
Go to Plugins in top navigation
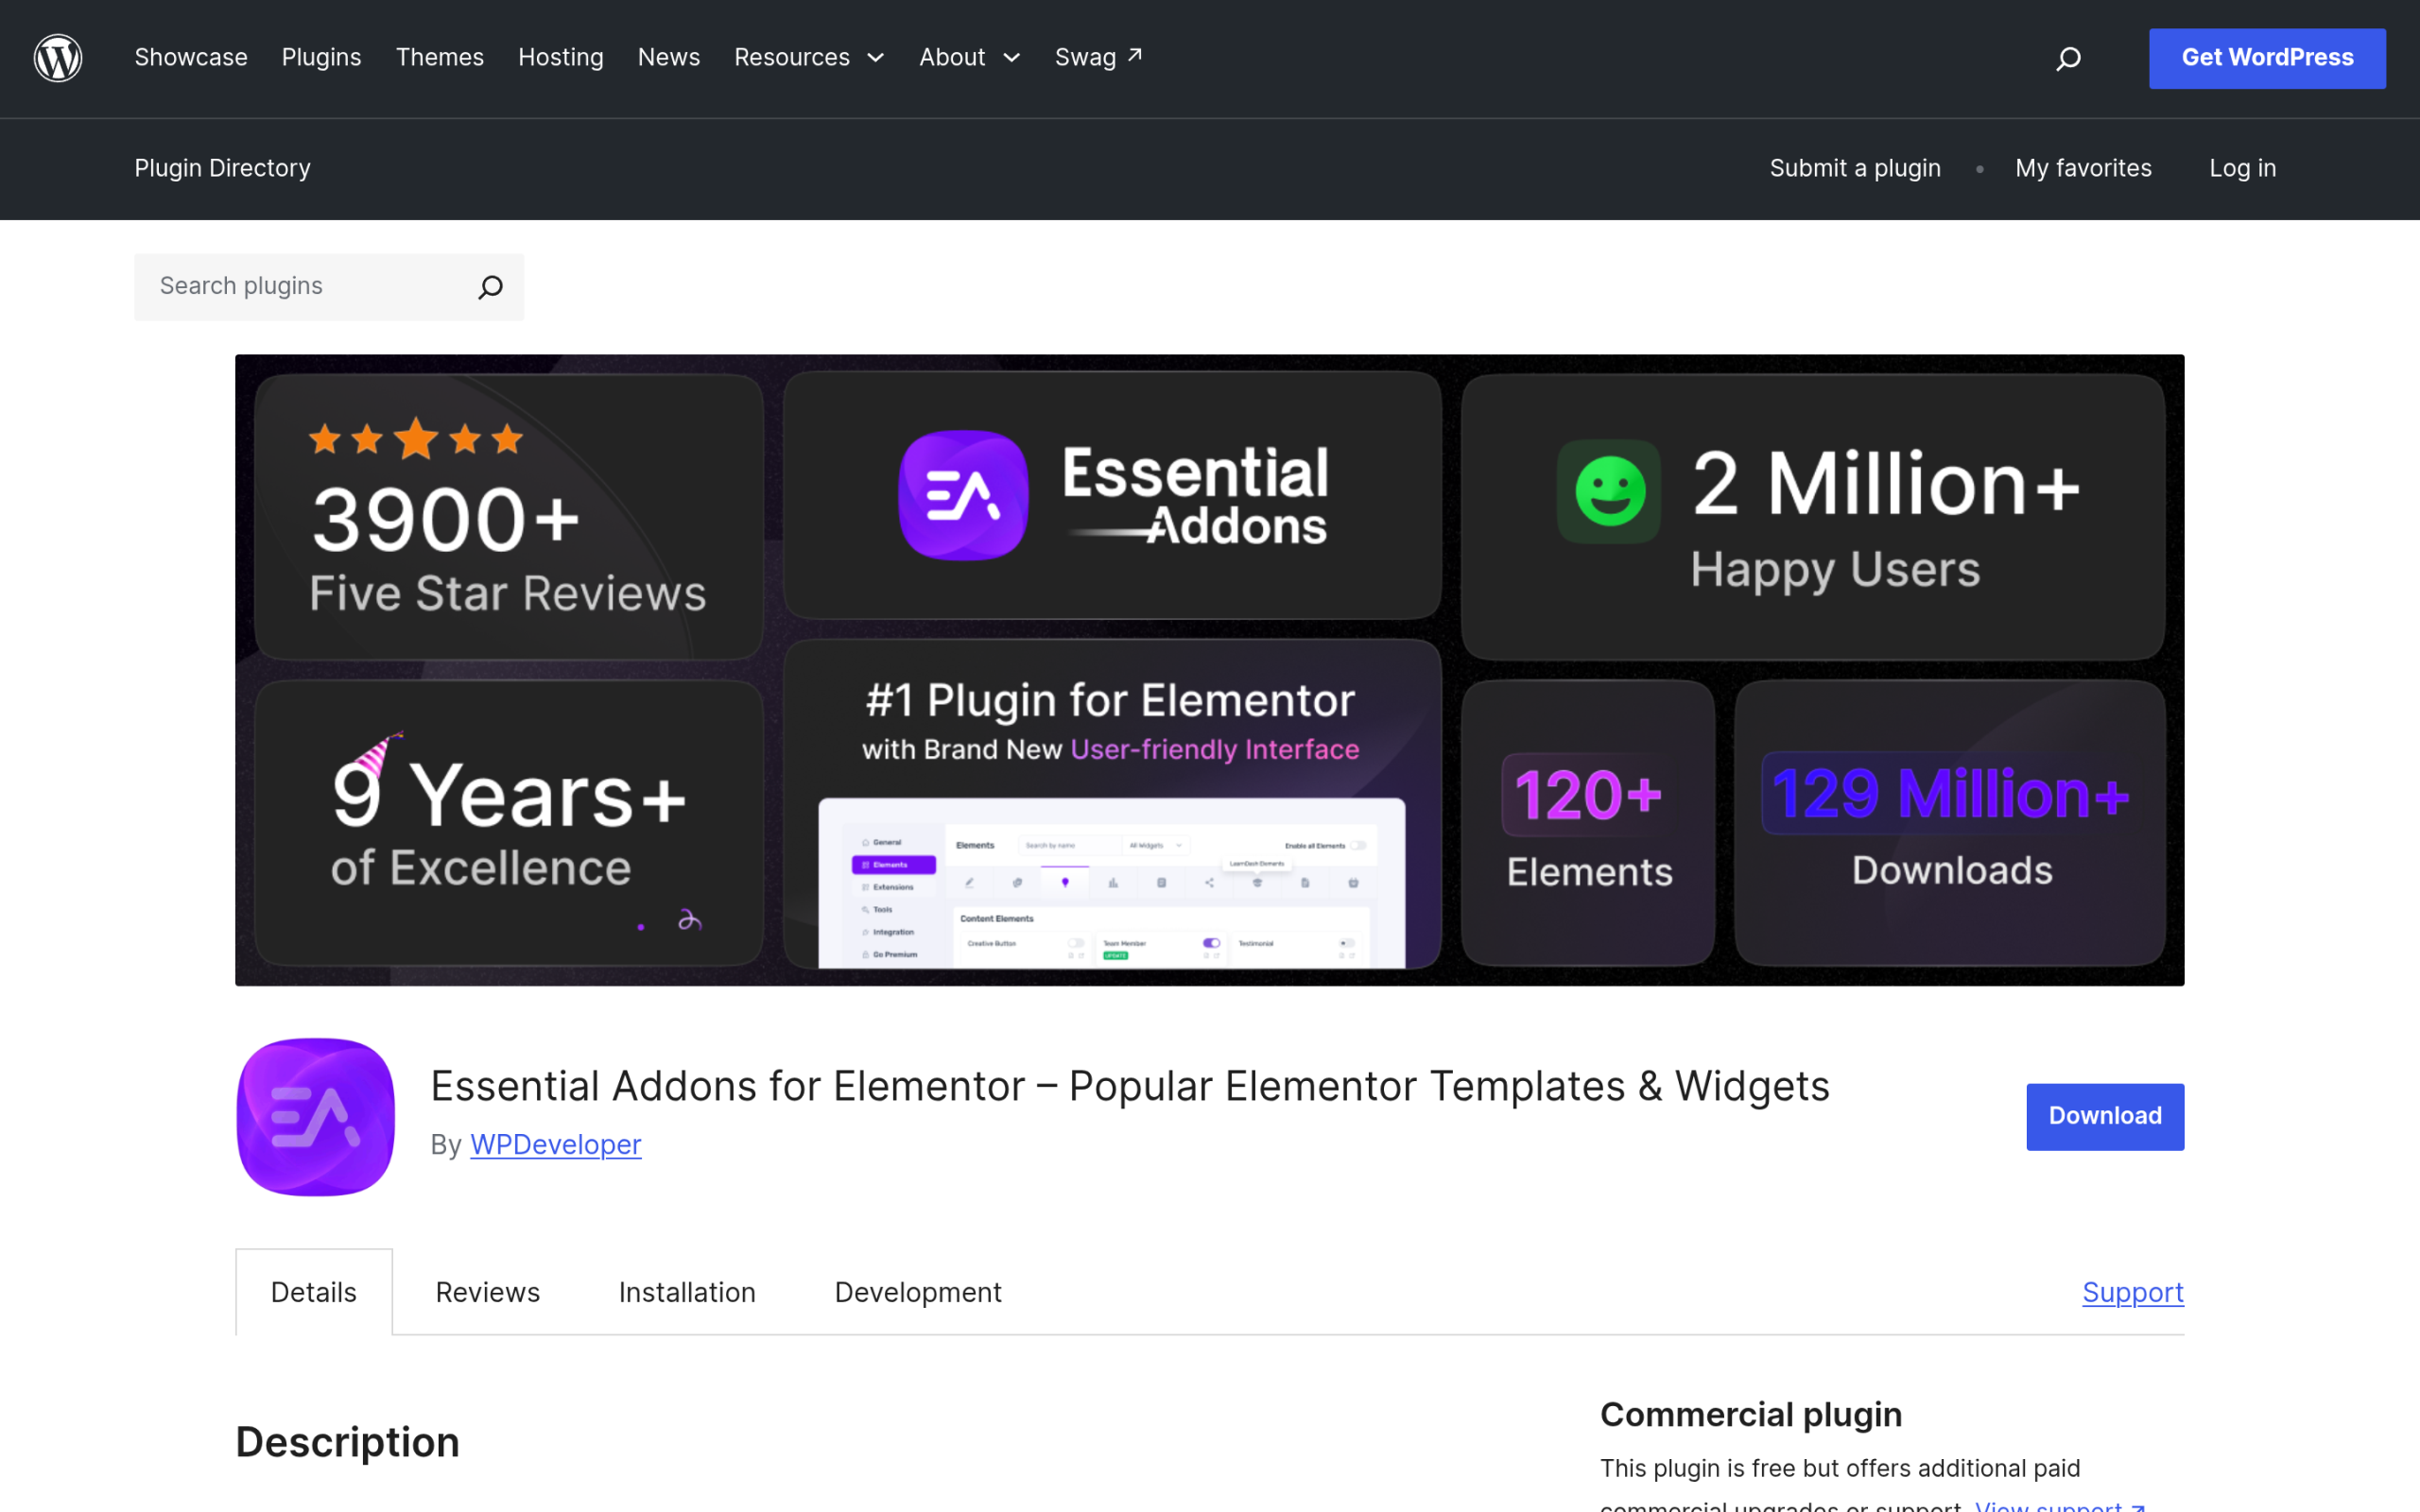click(321, 58)
